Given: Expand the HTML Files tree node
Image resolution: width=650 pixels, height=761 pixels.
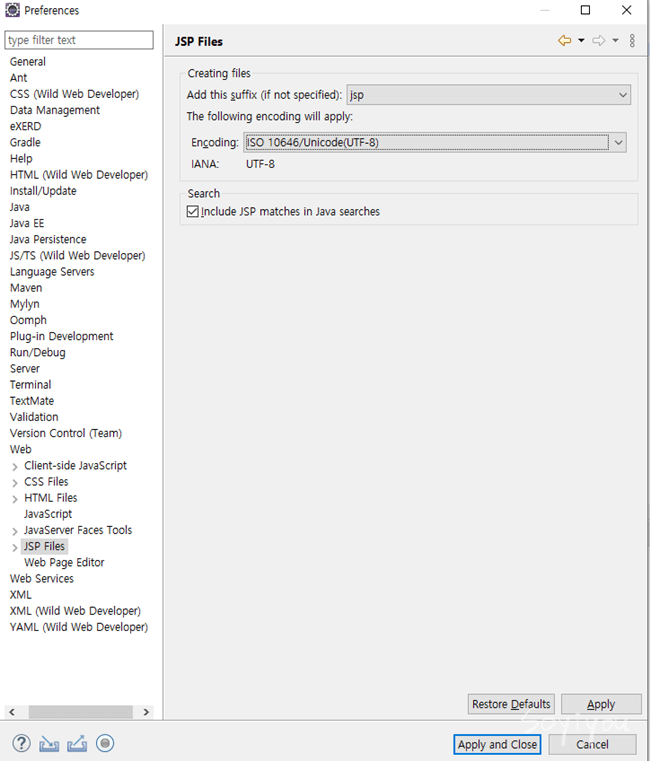Looking at the screenshot, I should (x=15, y=498).
